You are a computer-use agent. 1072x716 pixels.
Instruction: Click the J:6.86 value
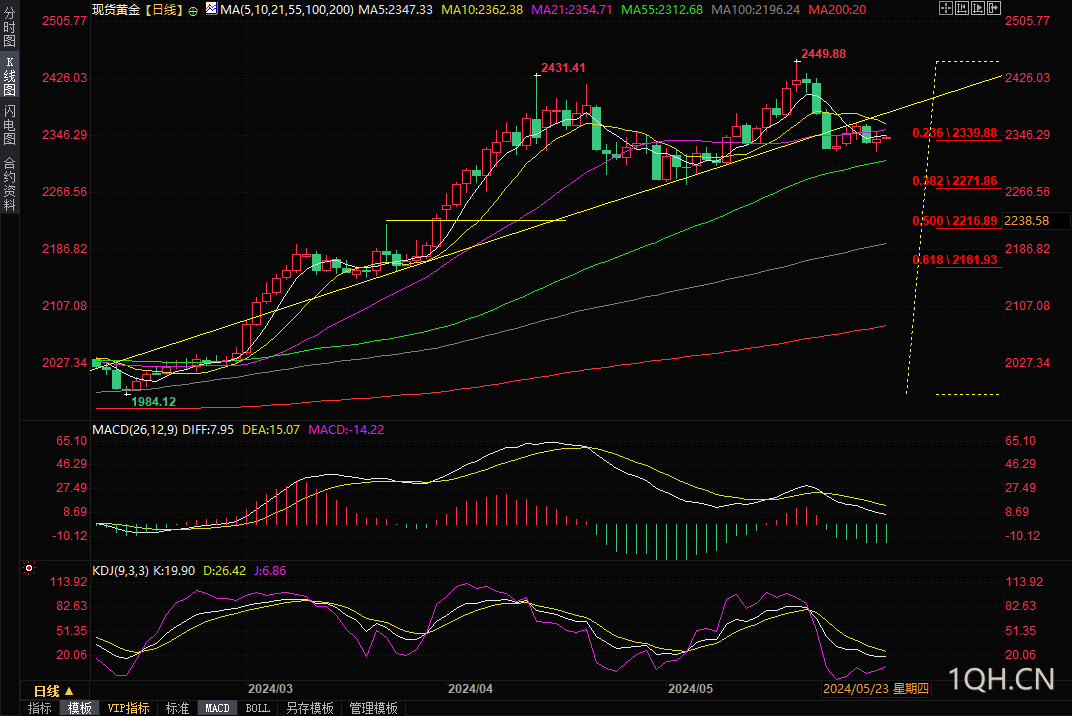tap(270, 570)
